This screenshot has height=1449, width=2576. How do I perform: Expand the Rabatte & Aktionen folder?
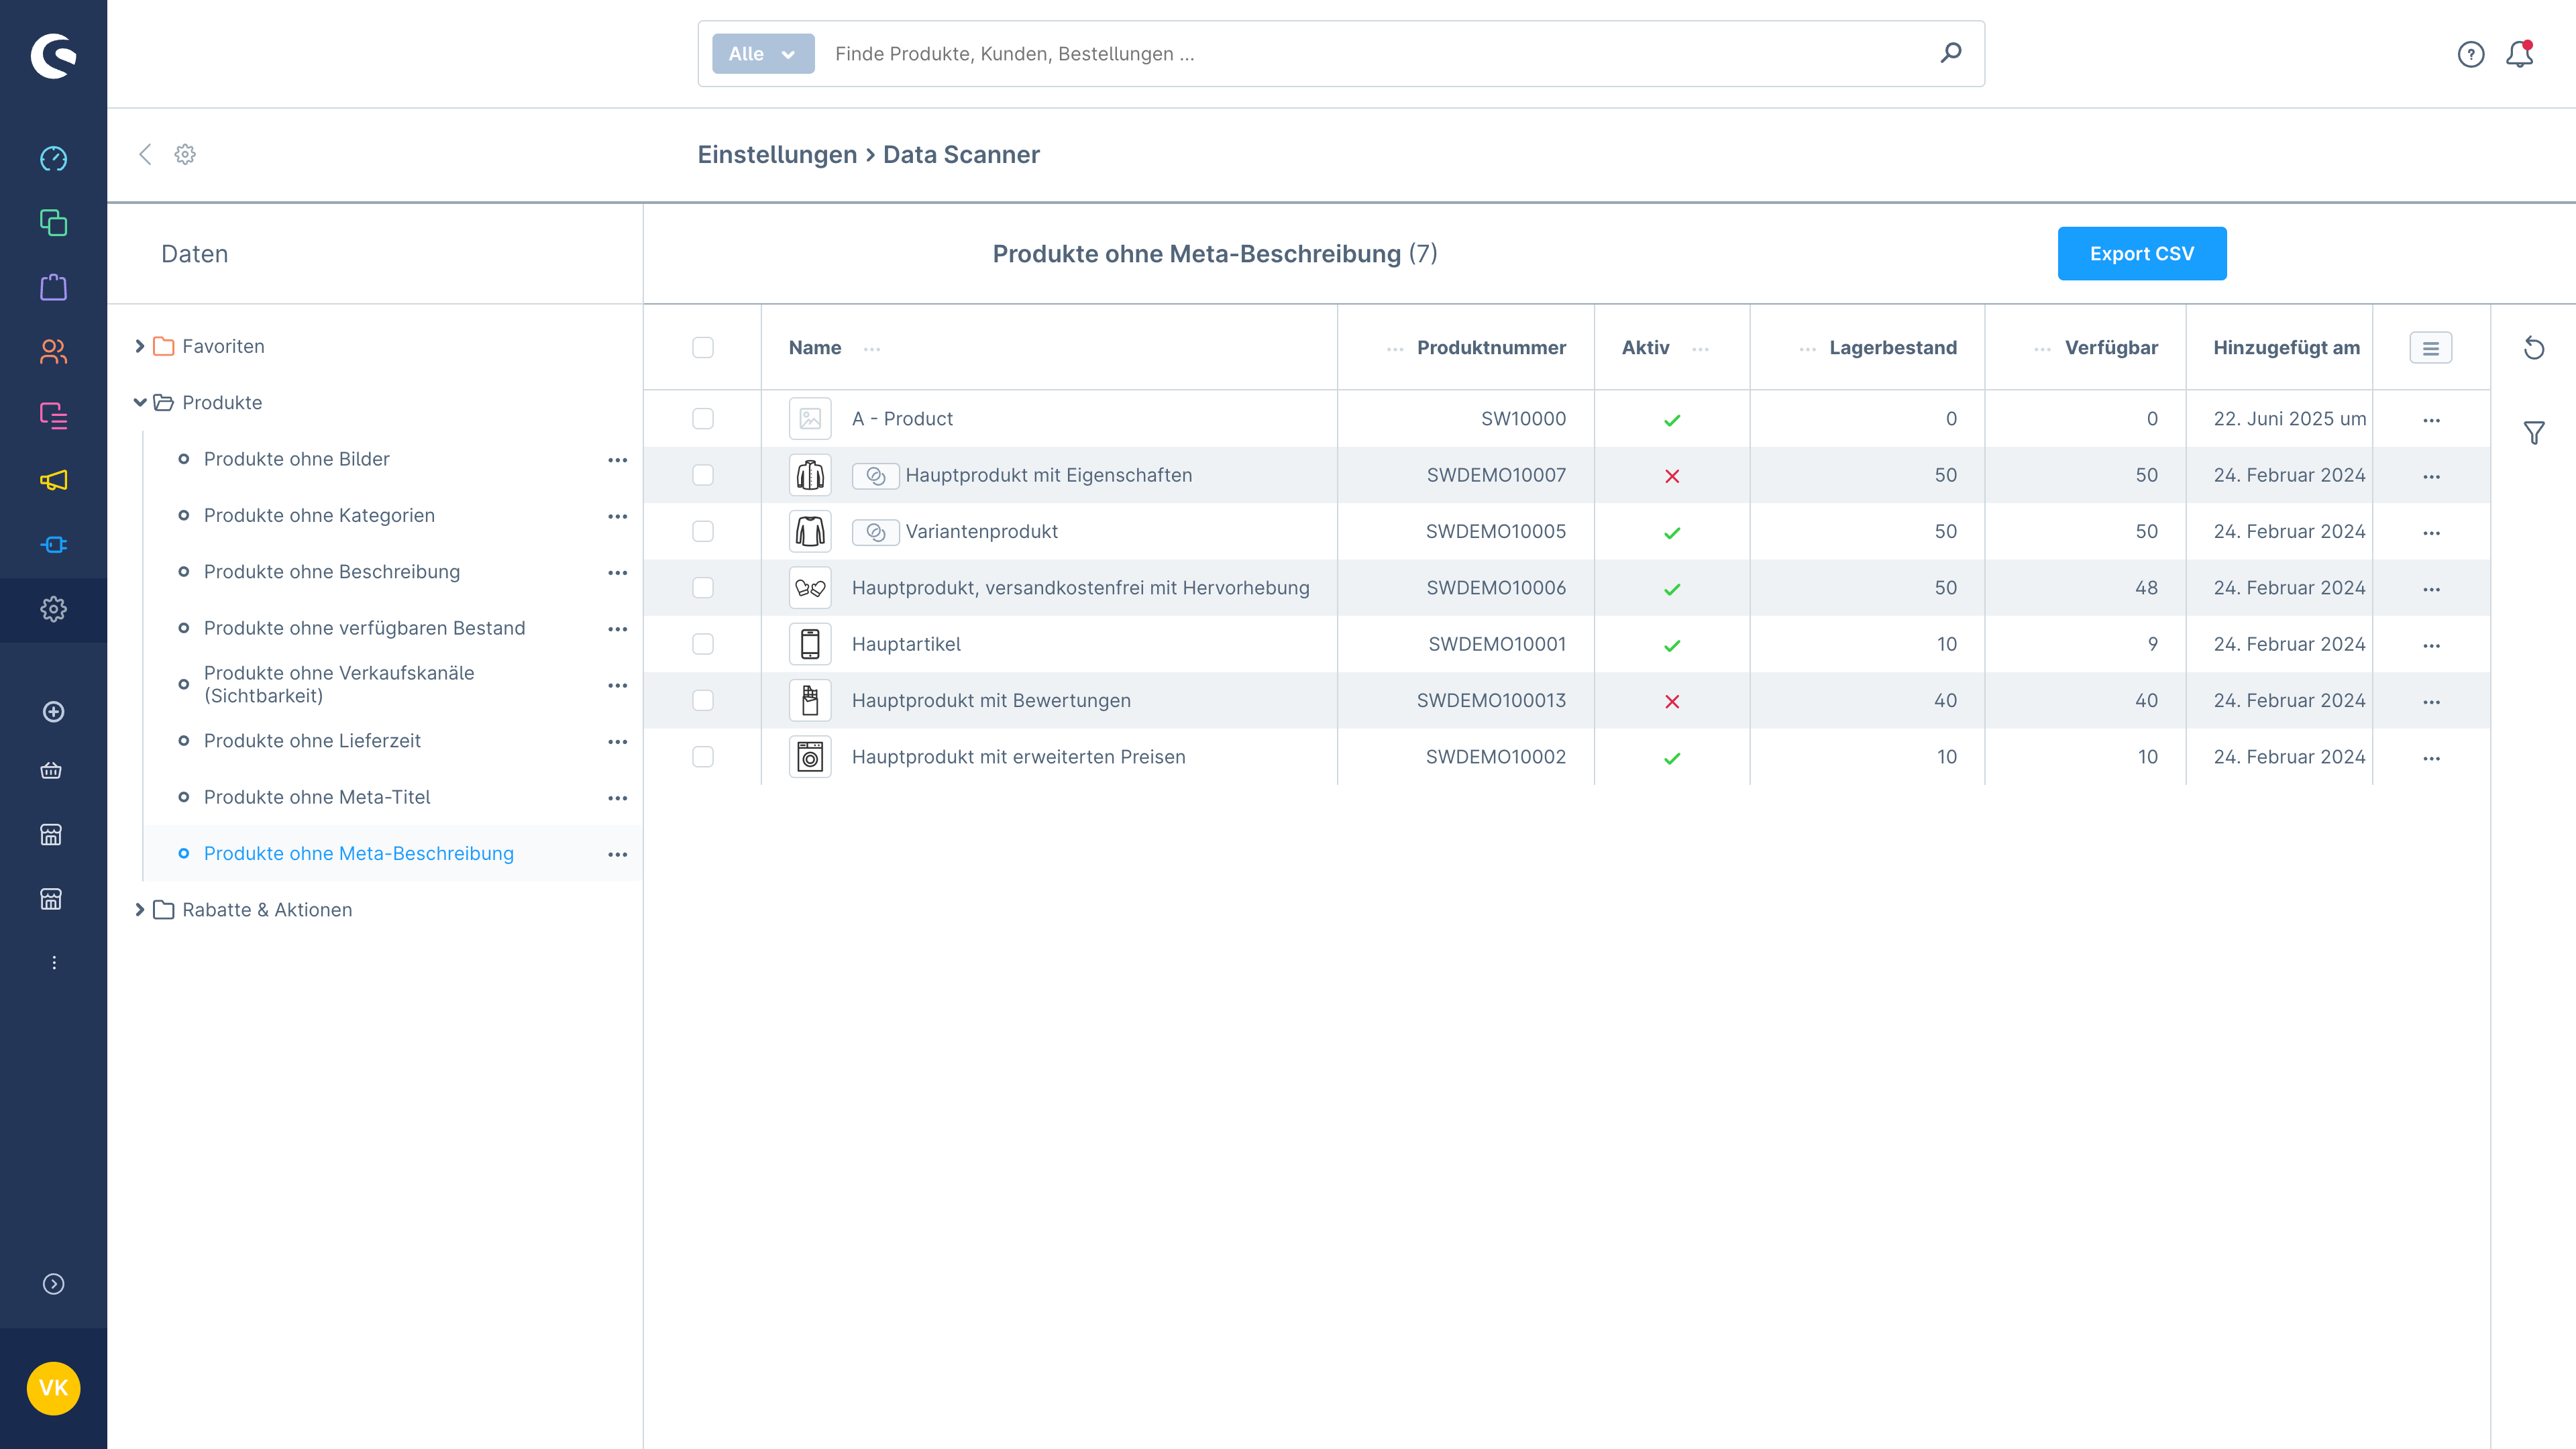tap(139, 910)
